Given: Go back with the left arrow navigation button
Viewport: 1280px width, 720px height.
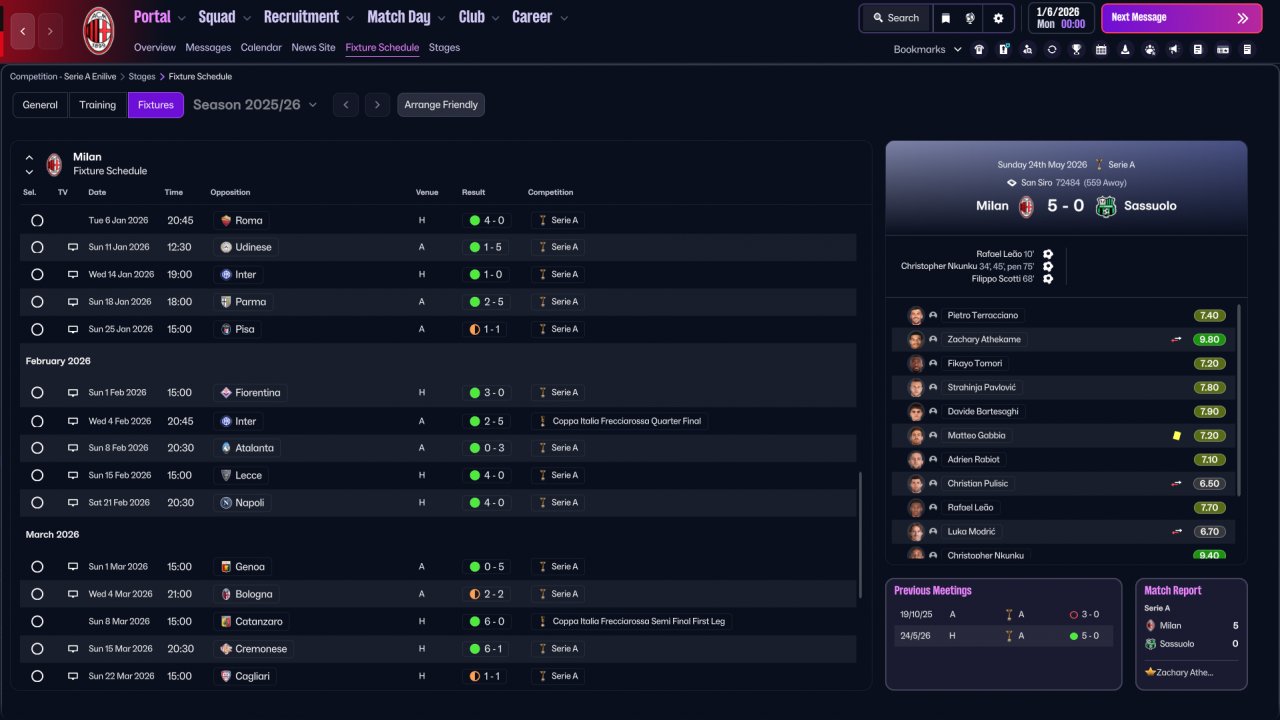Looking at the screenshot, I should click(23, 31).
